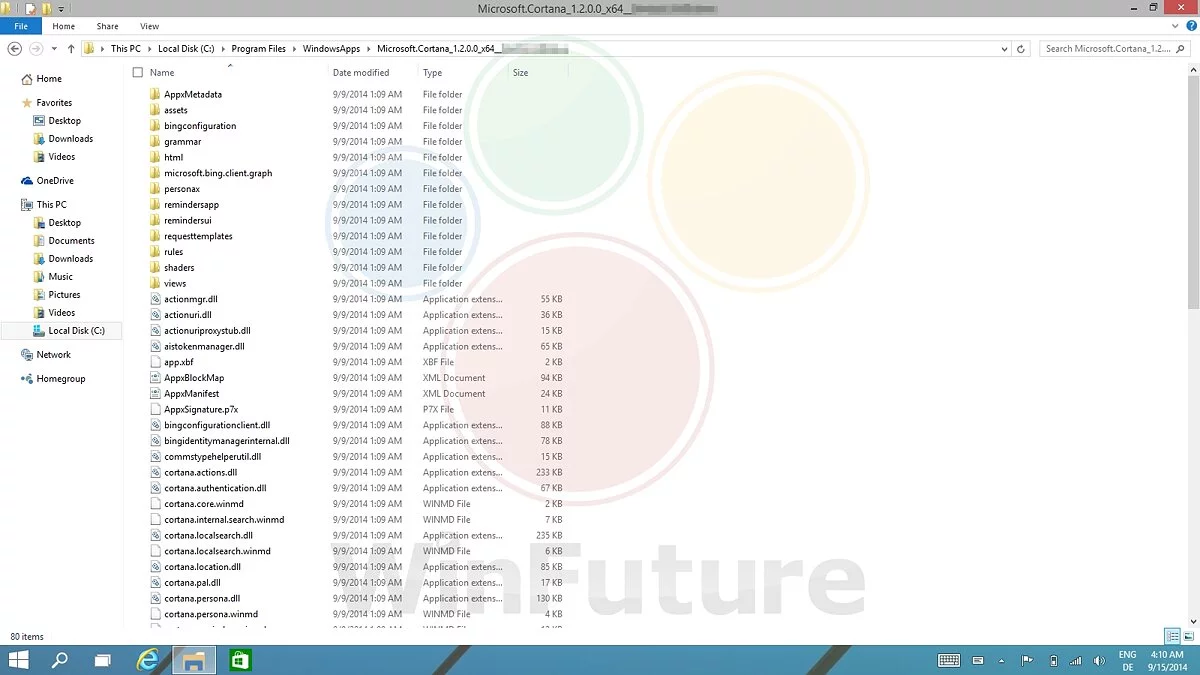1200x675 pixels.
Task: Jump to WindowsApps in the address bar
Action: click(x=332, y=49)
